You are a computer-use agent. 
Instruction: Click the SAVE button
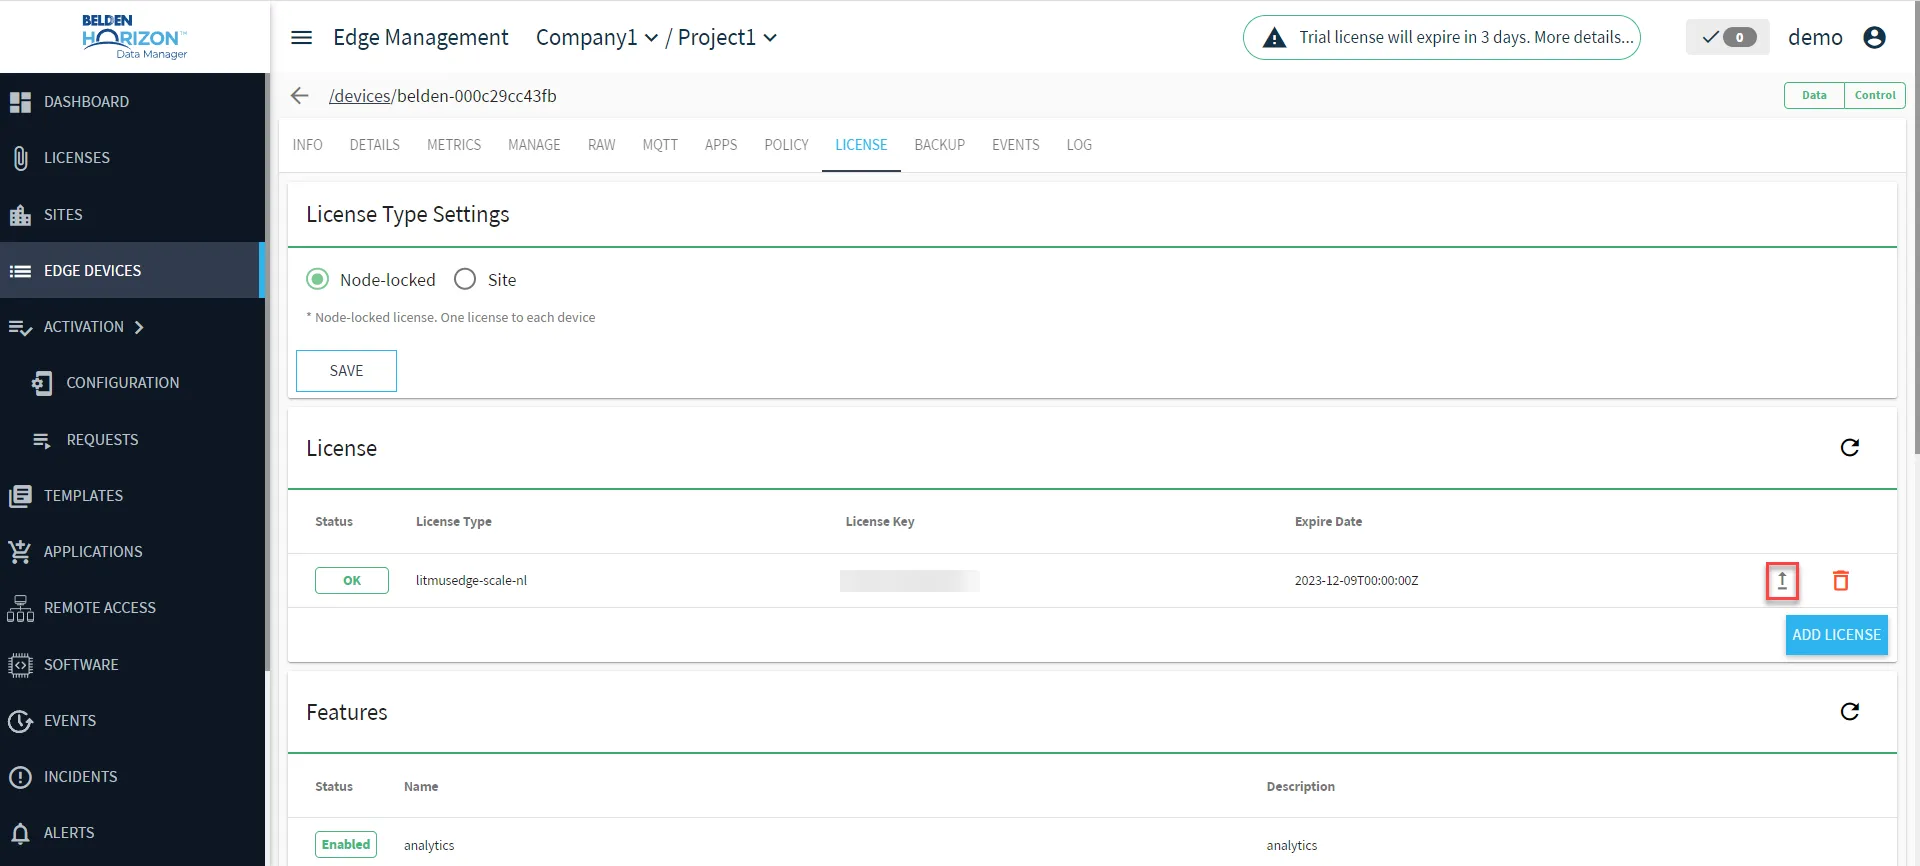tap(346, 371)
